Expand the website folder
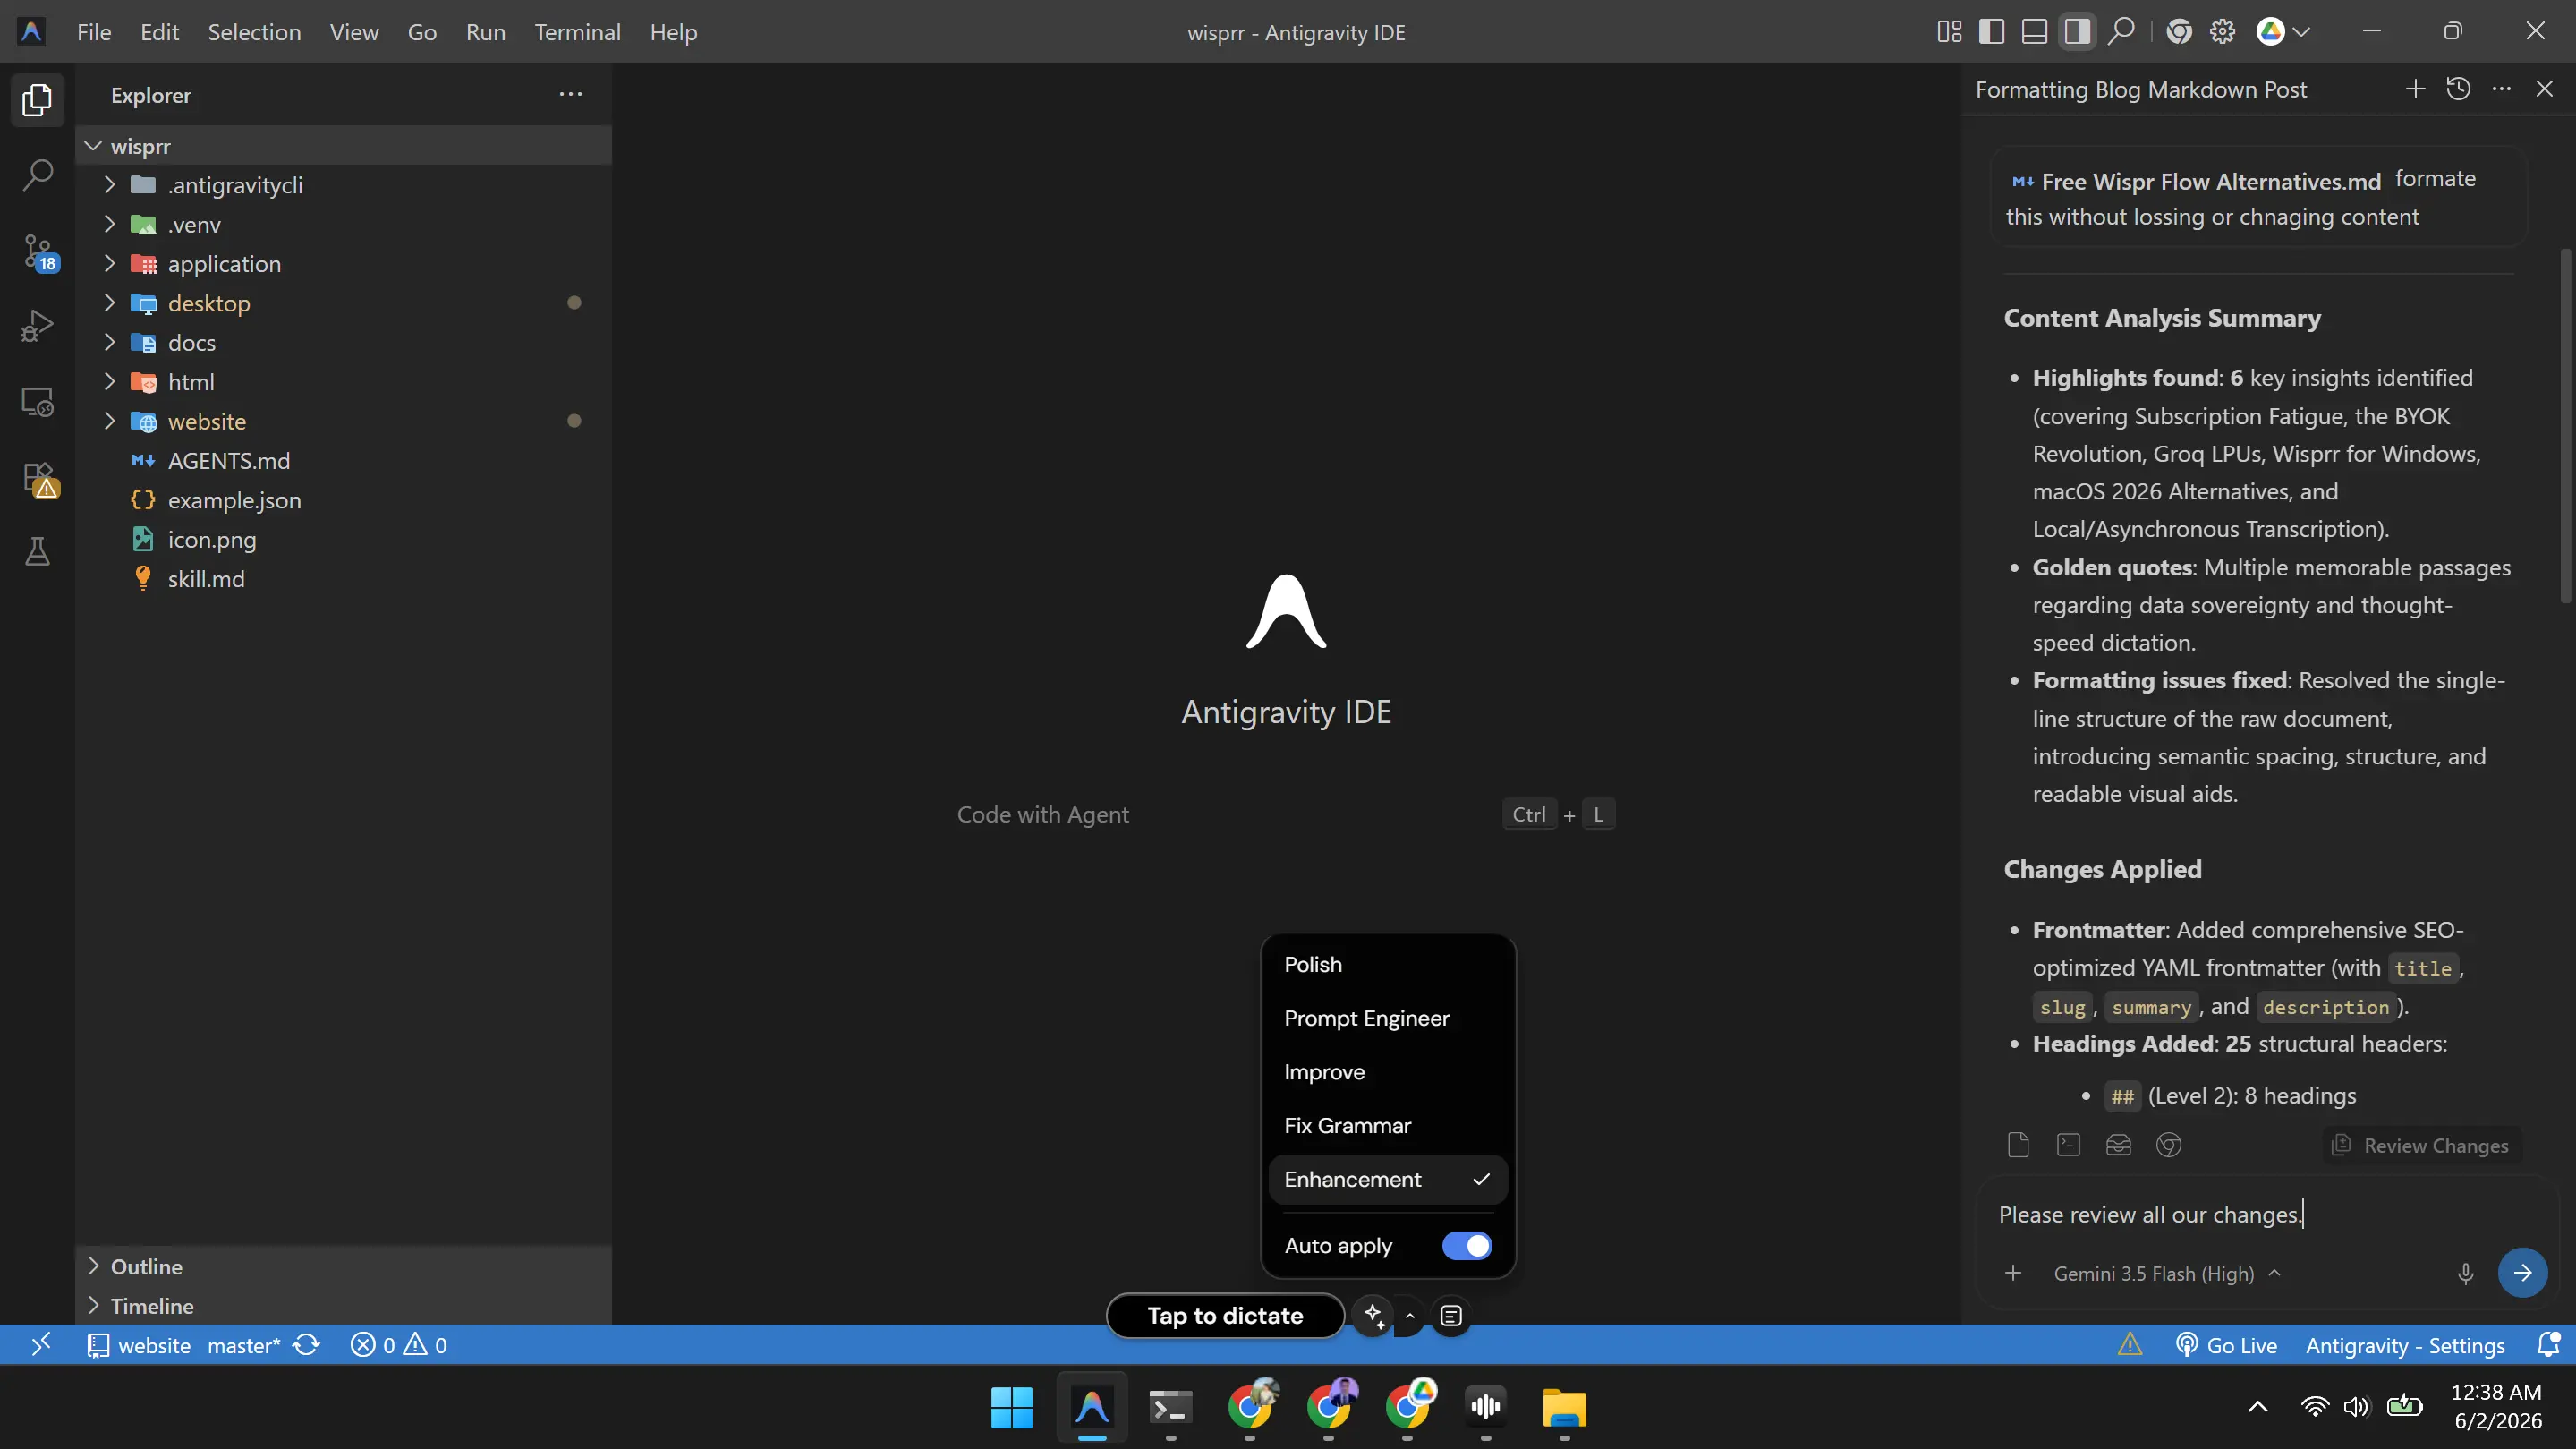Screen dimensions: 2576x1449 point(343,421)
